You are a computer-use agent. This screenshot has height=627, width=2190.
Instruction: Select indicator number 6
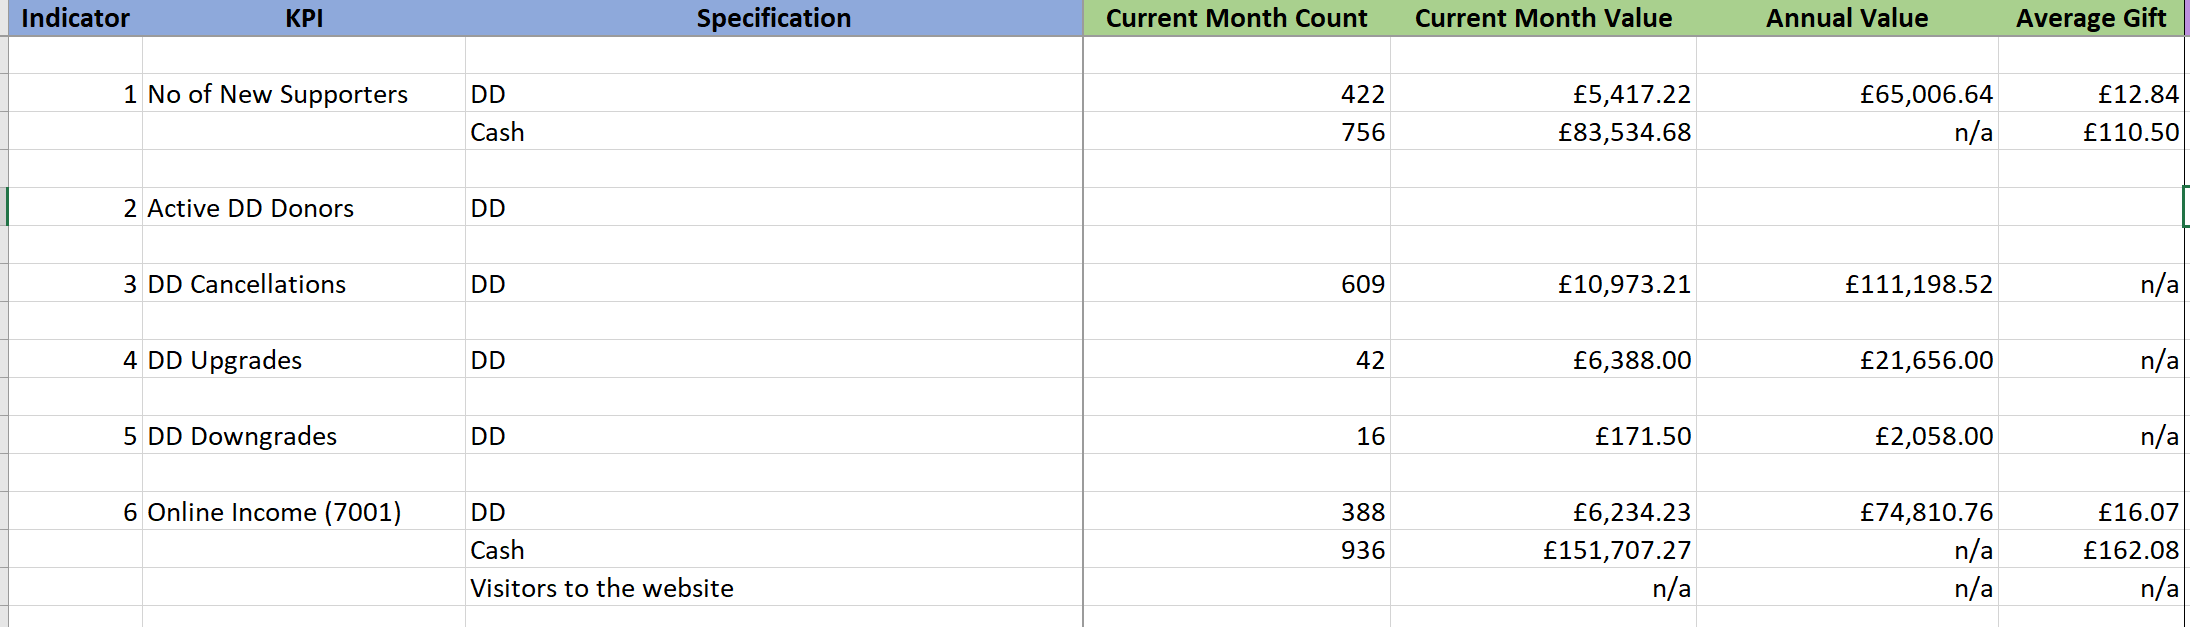pyautogui.click(x=75, y=511)
